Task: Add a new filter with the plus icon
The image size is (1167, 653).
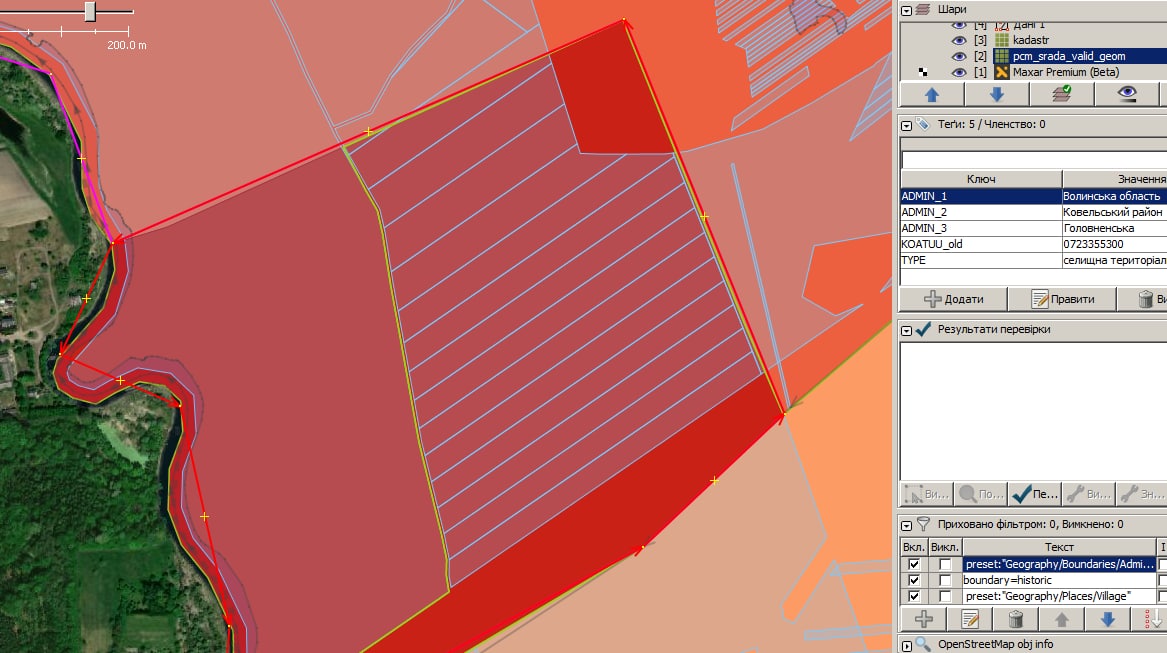Action: (x=924, y=619)
